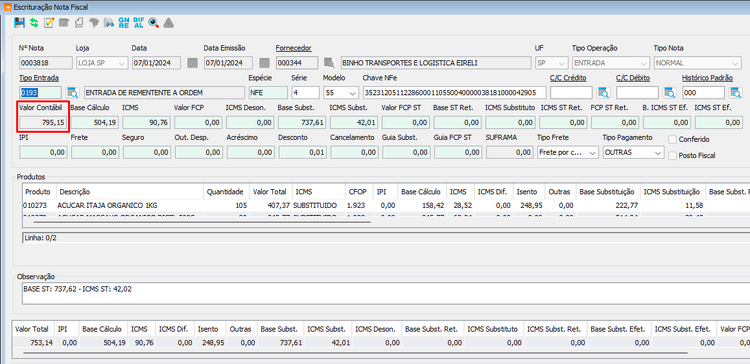Click the ICMS Subst. field 42,01

(x=354, y=123)
